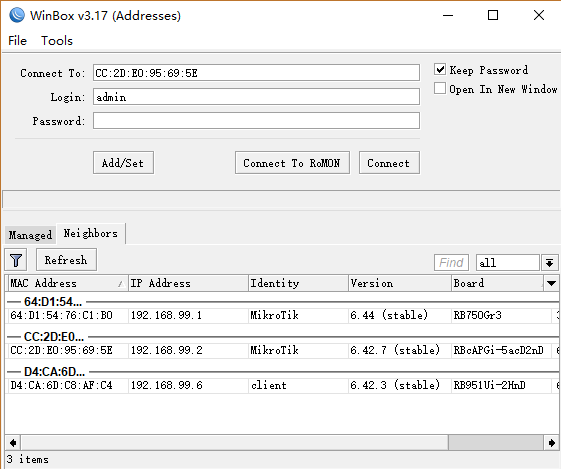This screenshot has height=469, width=561.
Task: Open the Tools menu
Action: (57, 40)
